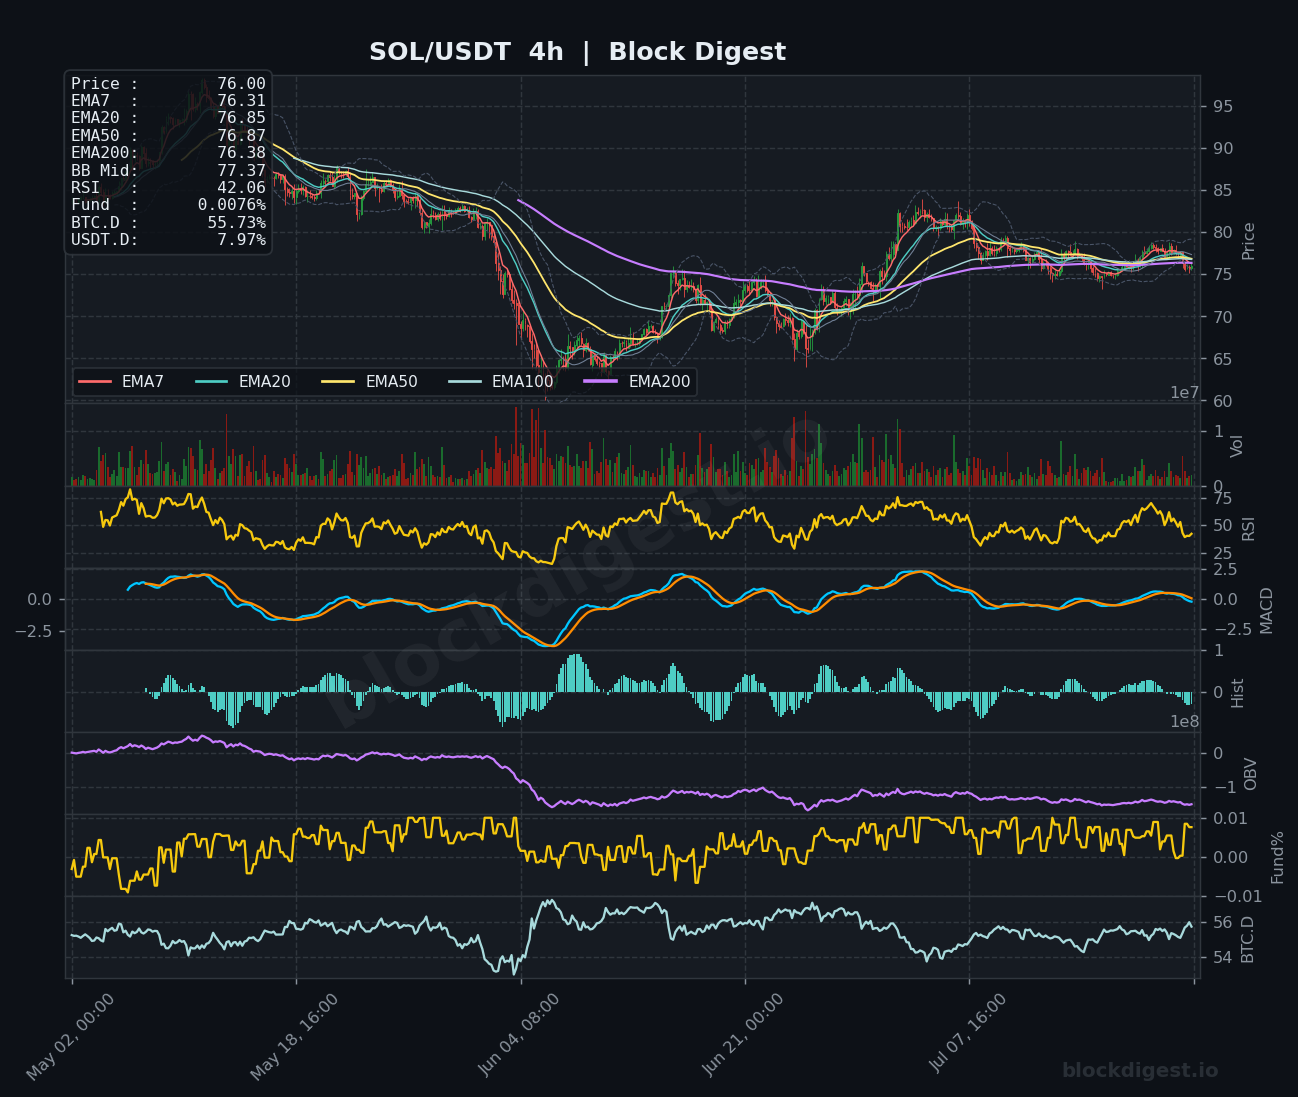Image resolution: width=1298 pixels, height=1097 pixels.
Task: Select the EMA200 legend label
Action: [660, 382]
